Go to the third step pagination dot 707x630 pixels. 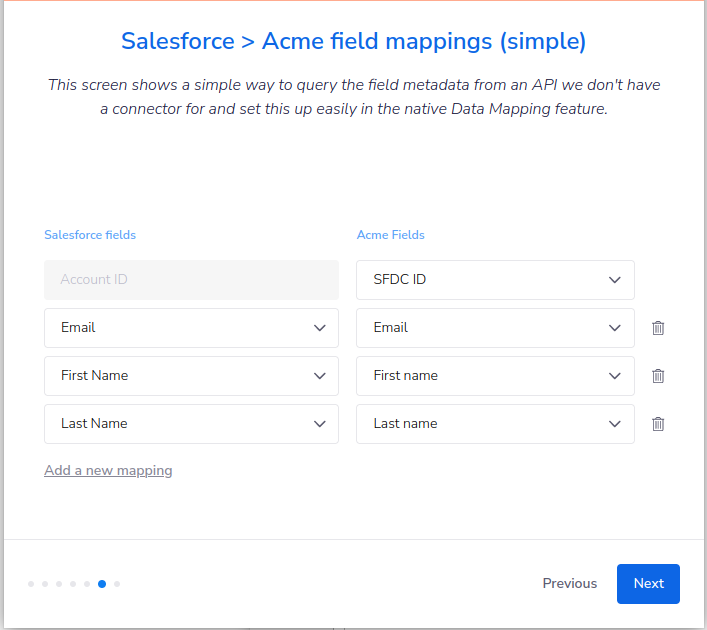click(59, 584)
